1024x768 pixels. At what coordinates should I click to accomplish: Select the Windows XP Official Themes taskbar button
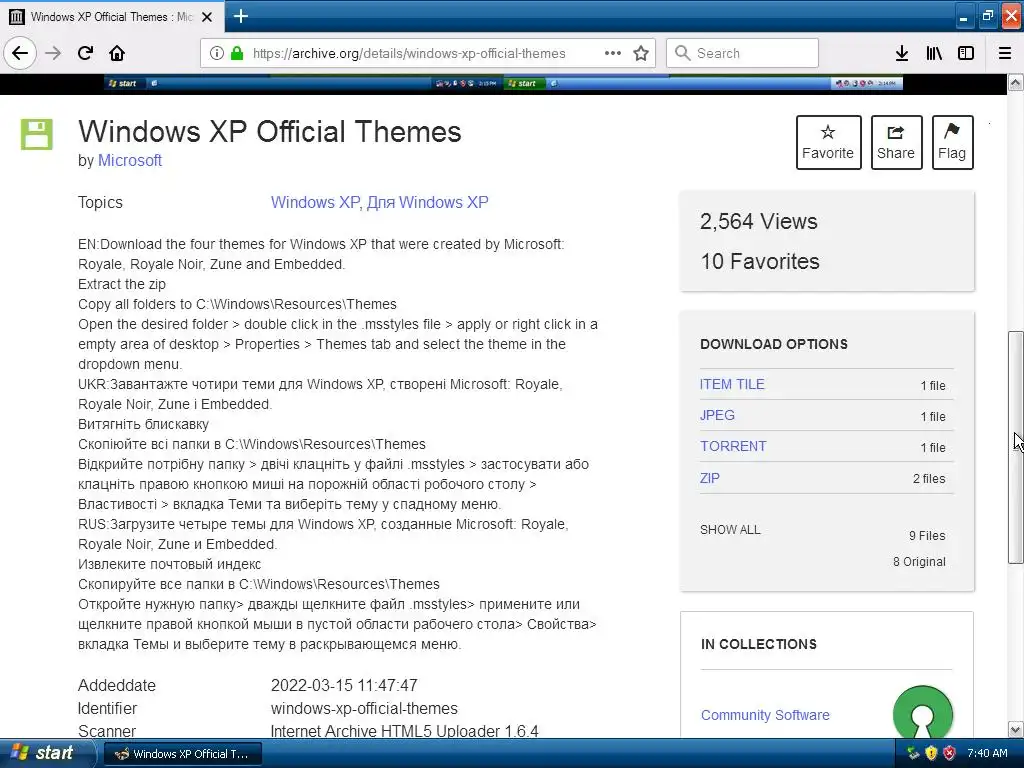[x=183, y=754]
